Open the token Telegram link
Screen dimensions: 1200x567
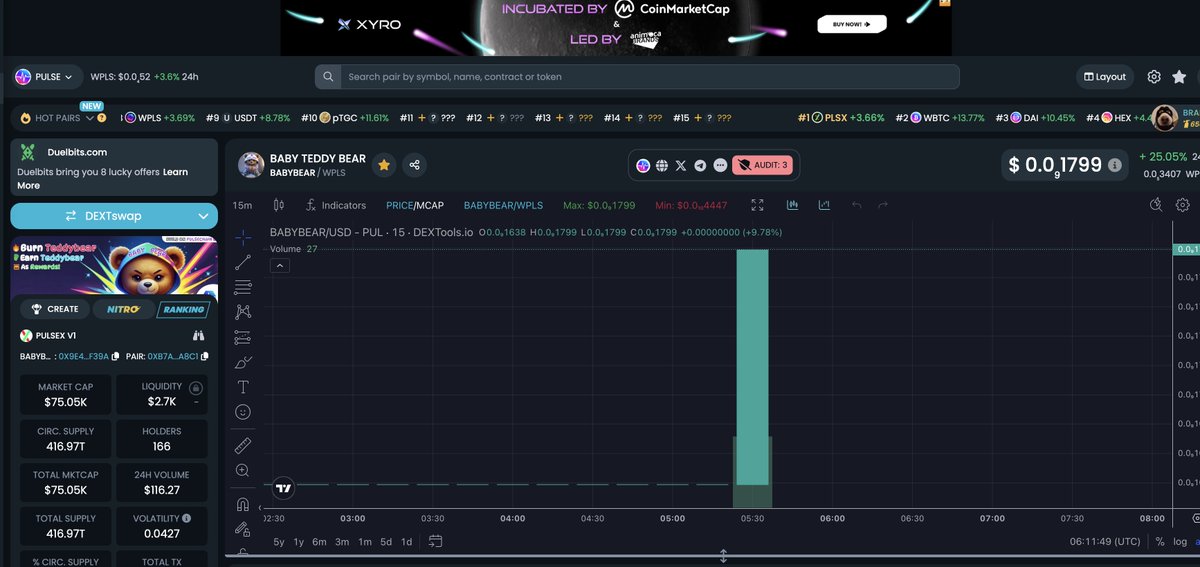[700, 165]
